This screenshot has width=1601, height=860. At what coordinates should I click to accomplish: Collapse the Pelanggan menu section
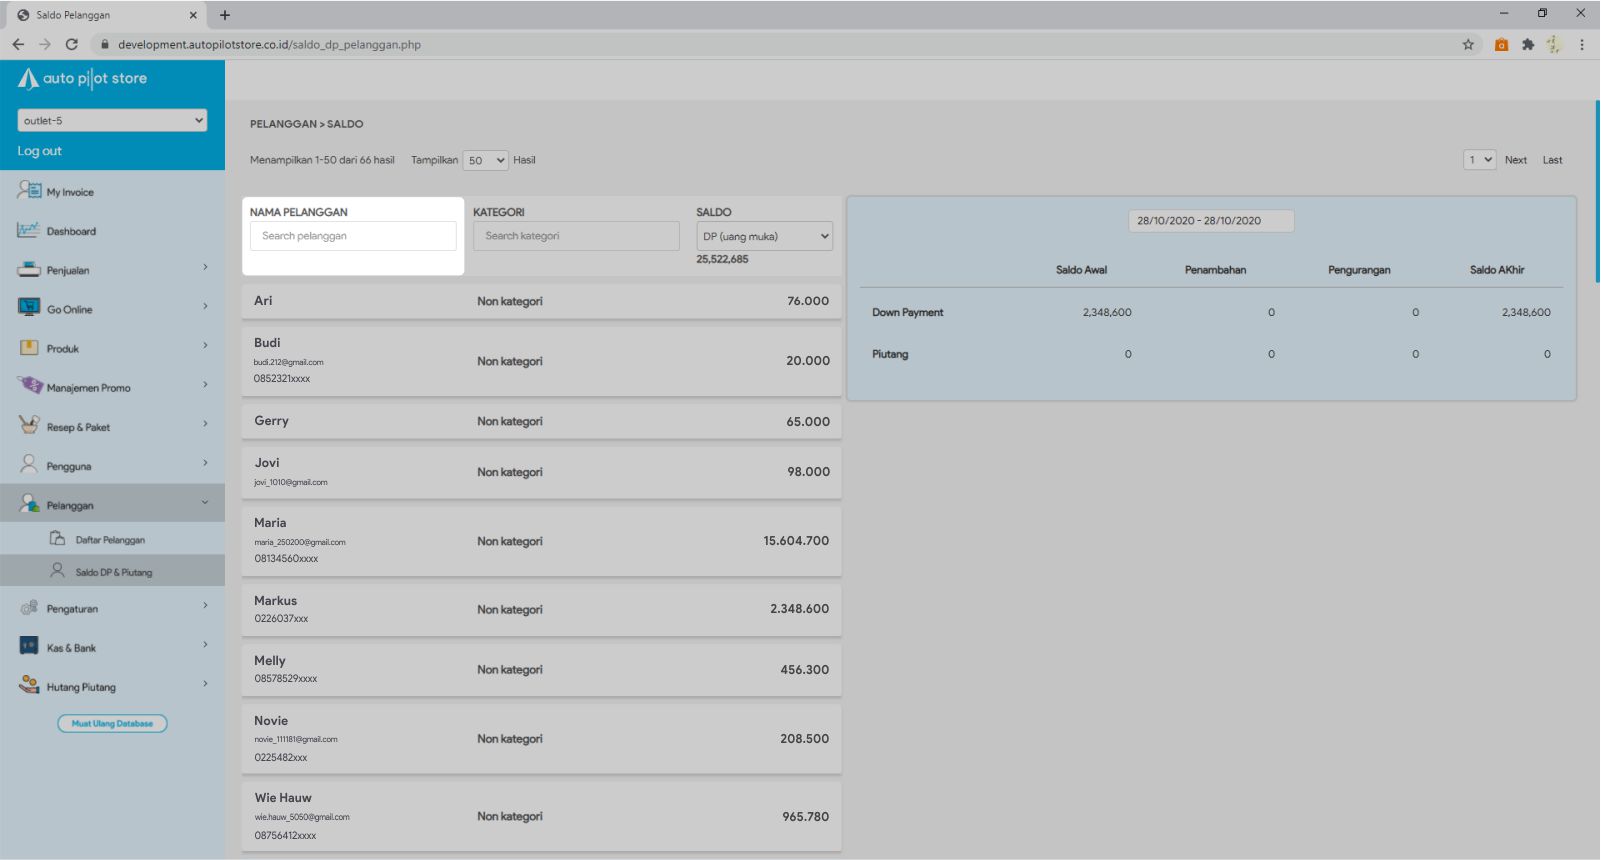(x=205, y=503)
